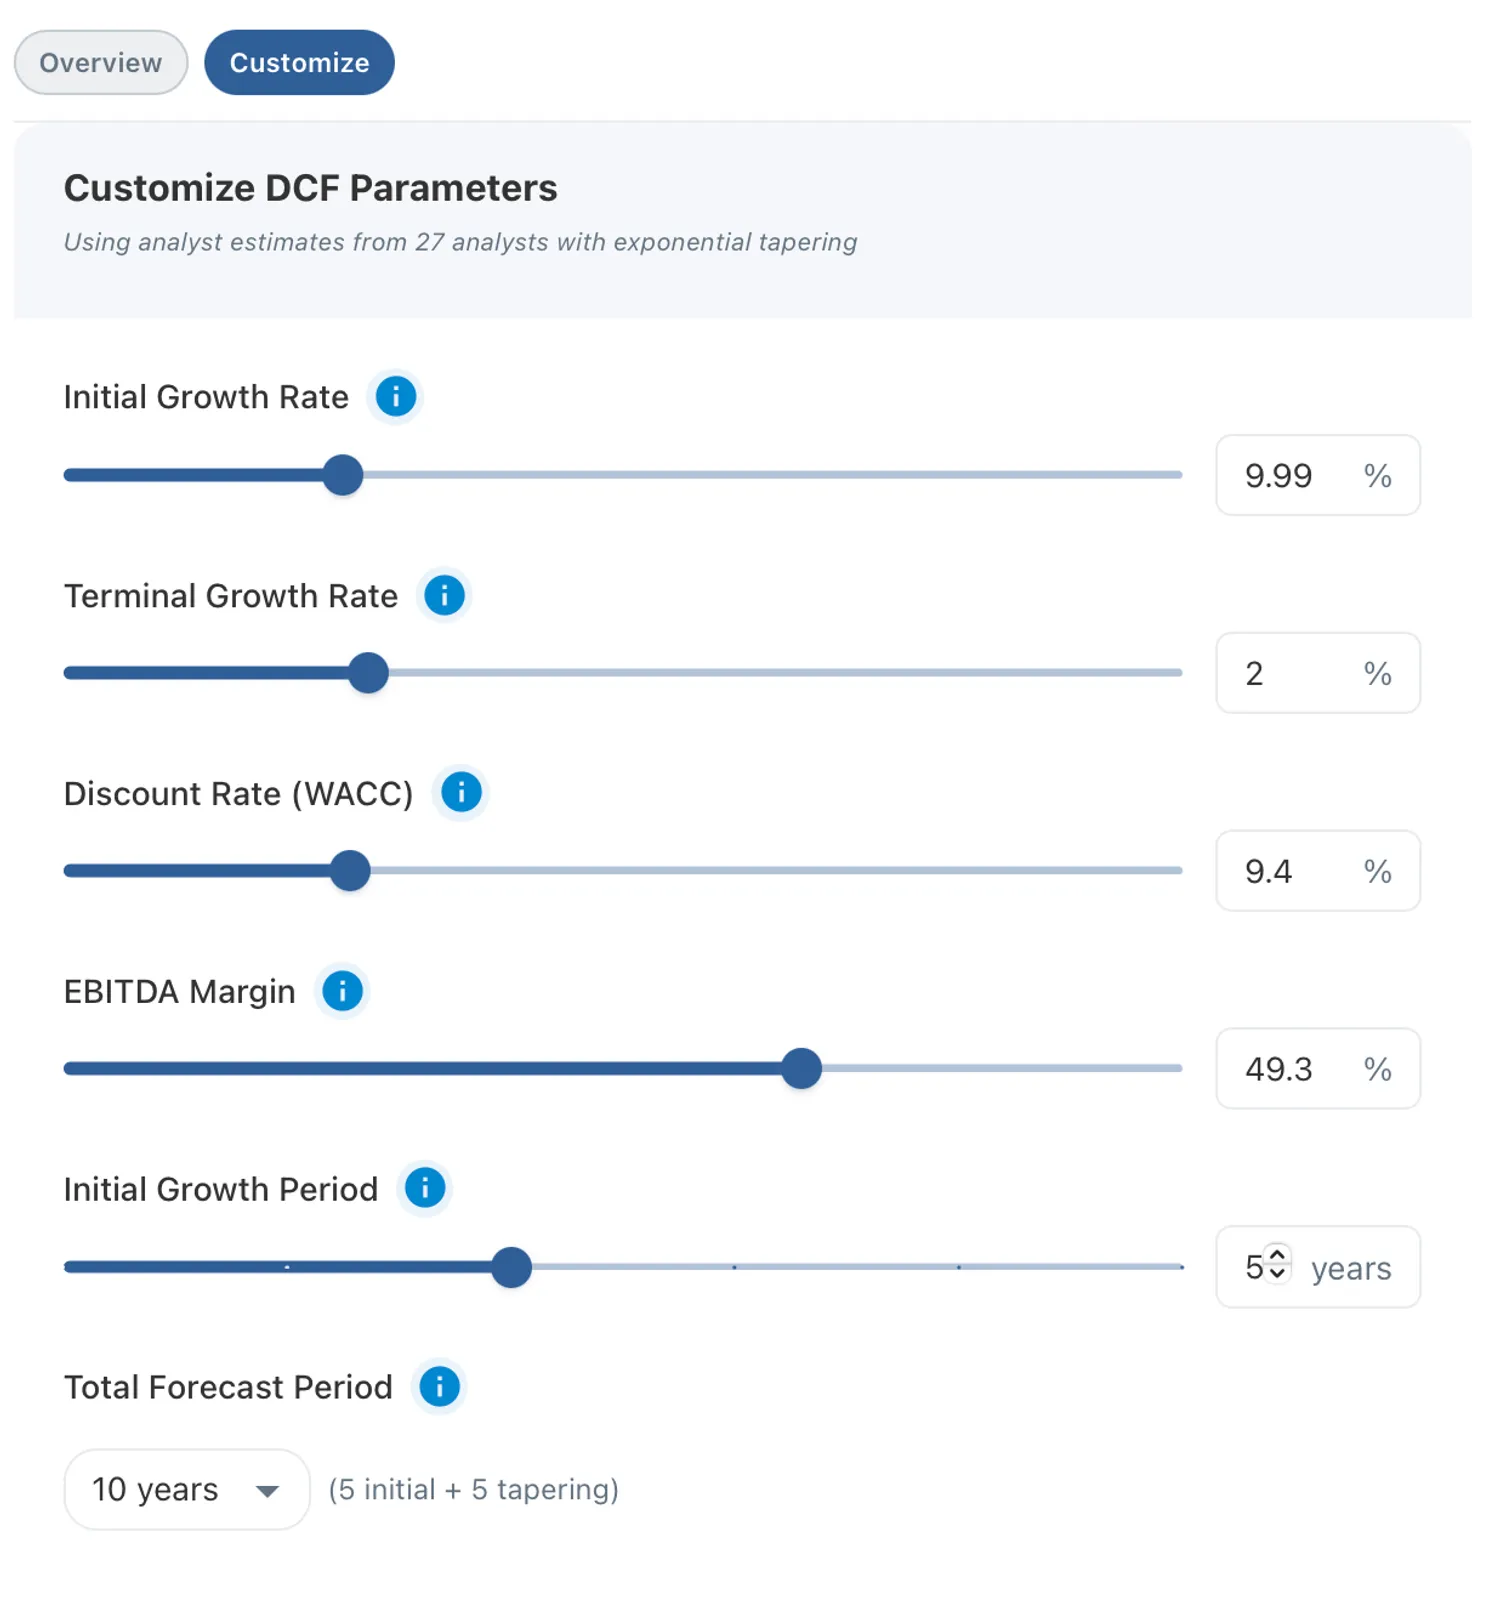Select the Customize tab
This screenshot has width=1500, height=1597.
[299, 63]
